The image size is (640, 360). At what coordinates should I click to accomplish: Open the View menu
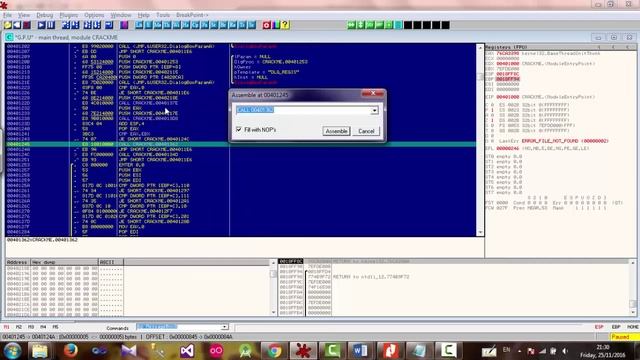pos(24,15)
